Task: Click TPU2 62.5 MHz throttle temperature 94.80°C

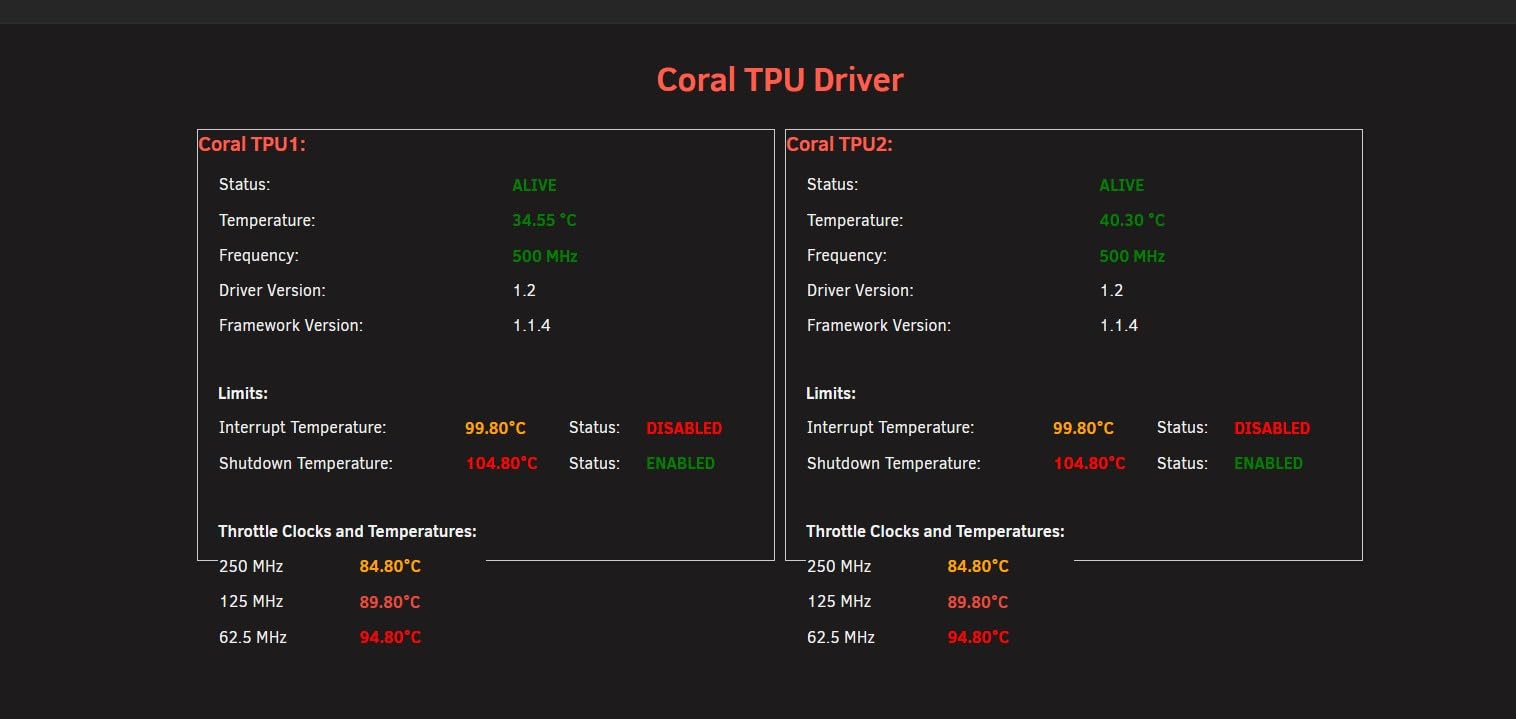Action: pos(978,637)
